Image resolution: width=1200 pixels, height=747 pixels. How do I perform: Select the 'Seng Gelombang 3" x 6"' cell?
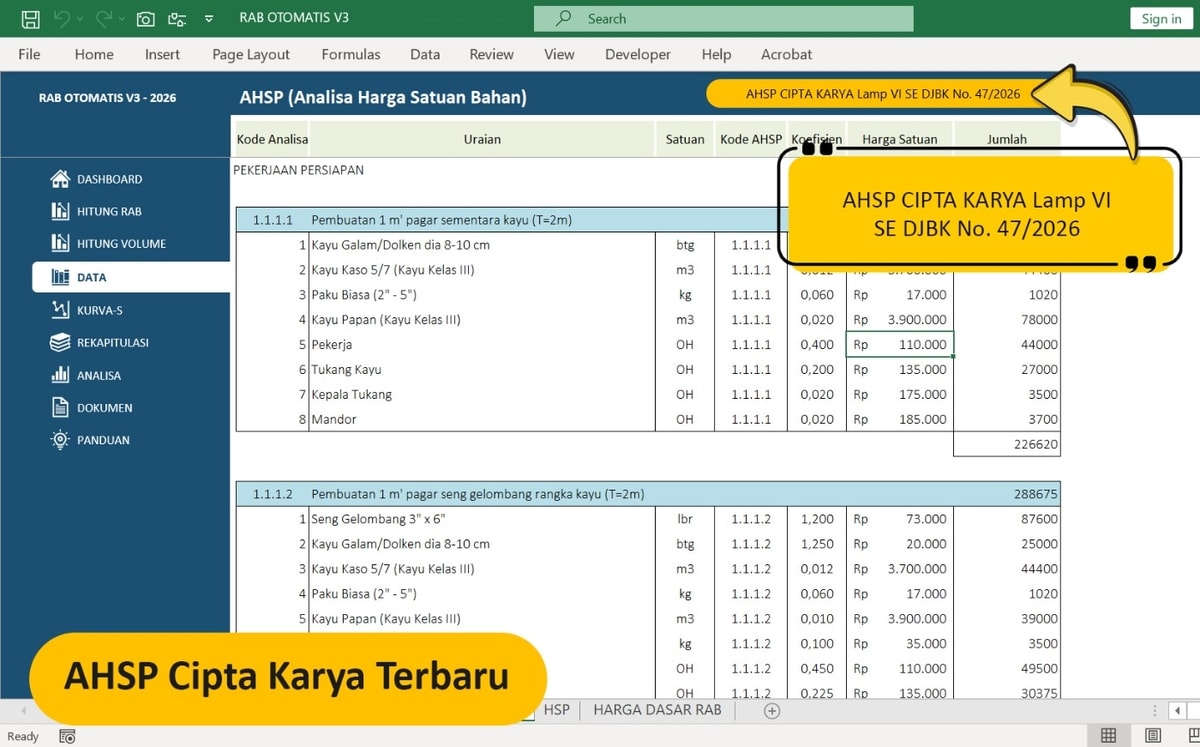[x=482, y=519]
